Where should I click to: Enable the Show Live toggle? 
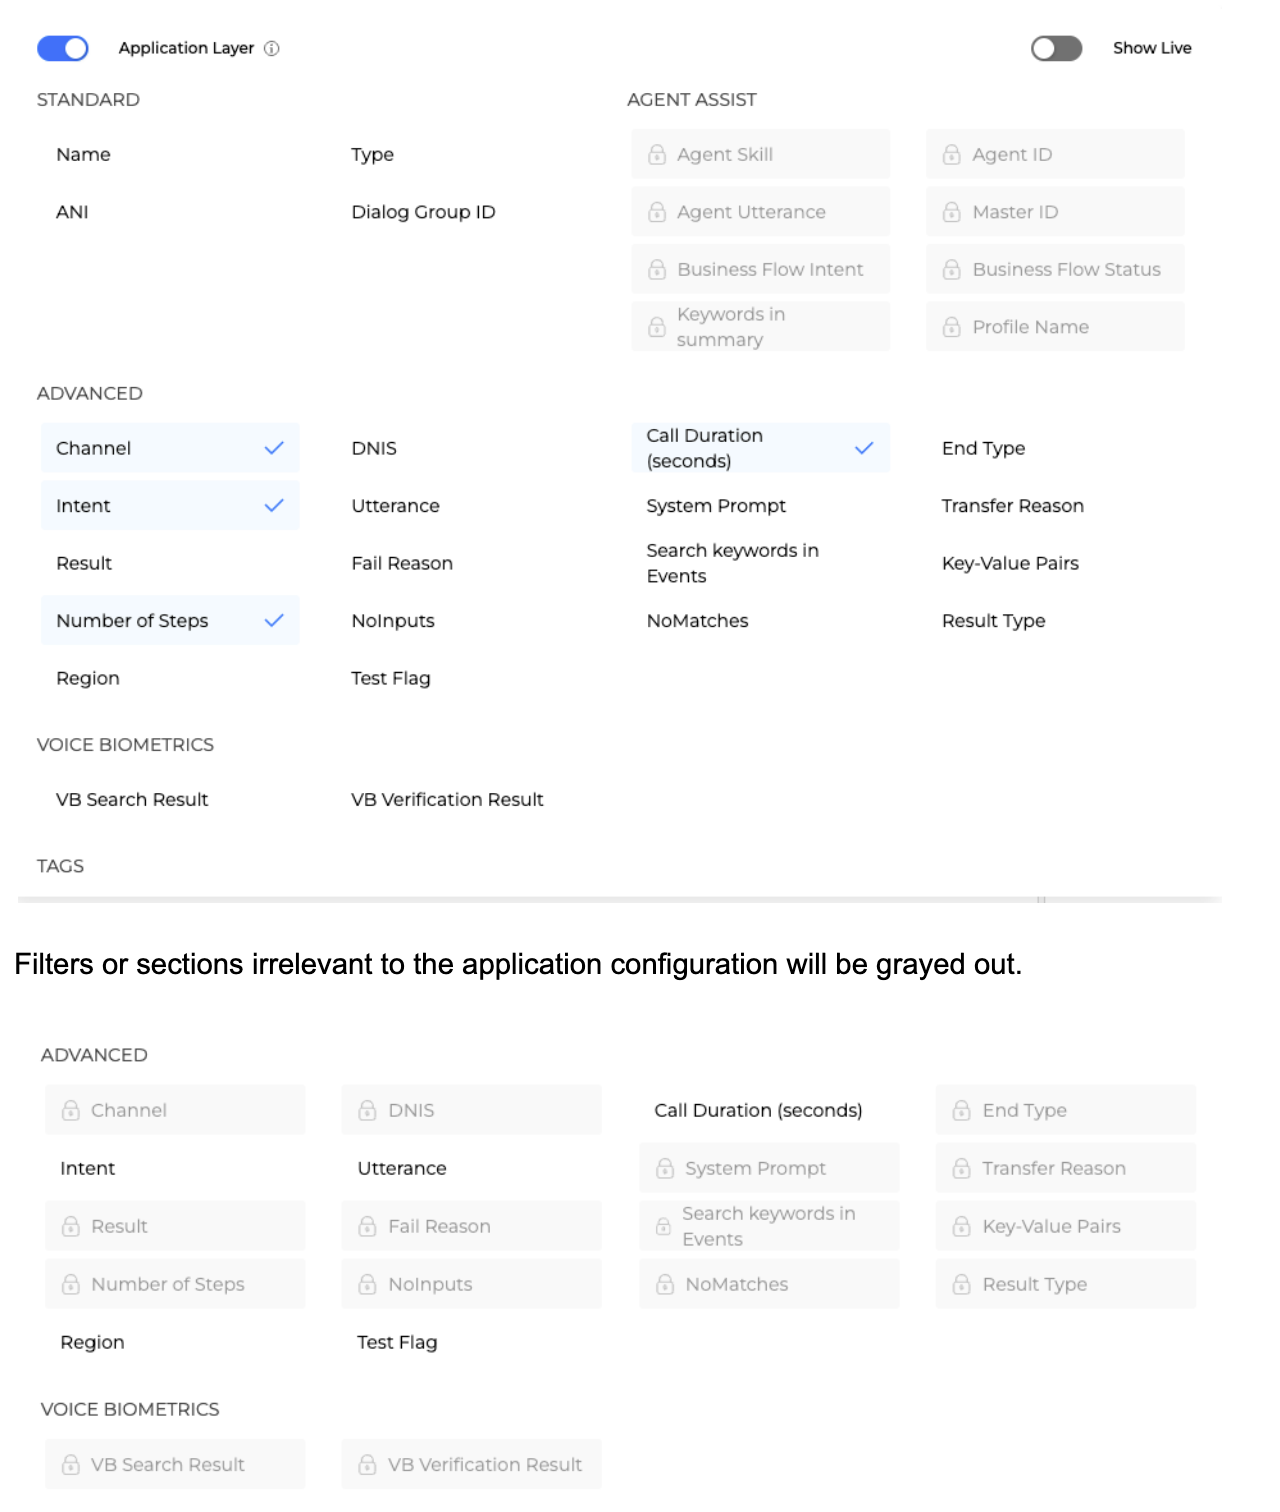[x=1056, y=48]
